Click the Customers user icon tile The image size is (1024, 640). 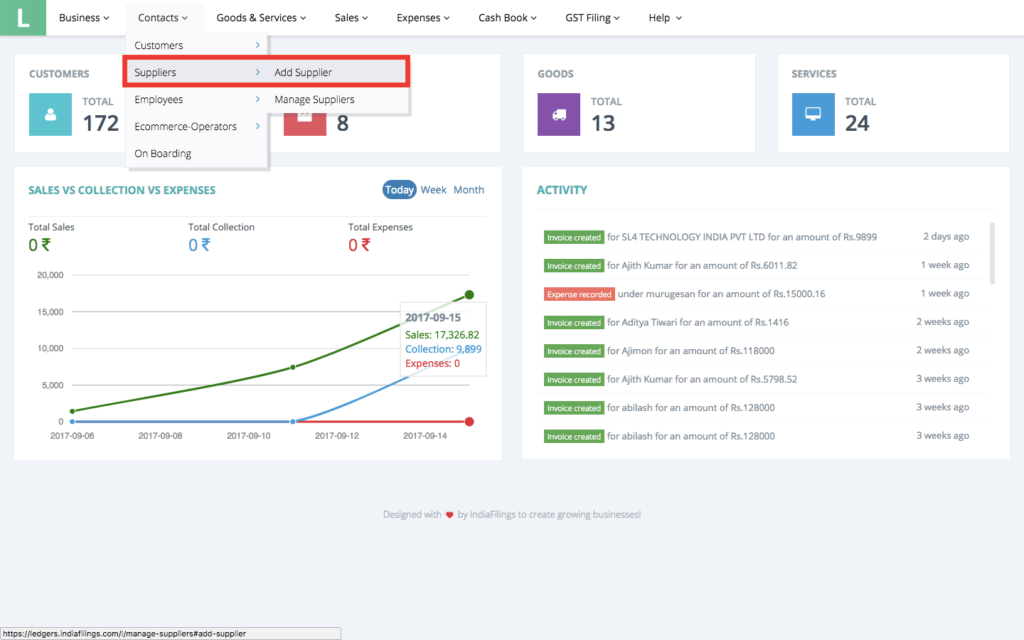[x=50, y=114]
